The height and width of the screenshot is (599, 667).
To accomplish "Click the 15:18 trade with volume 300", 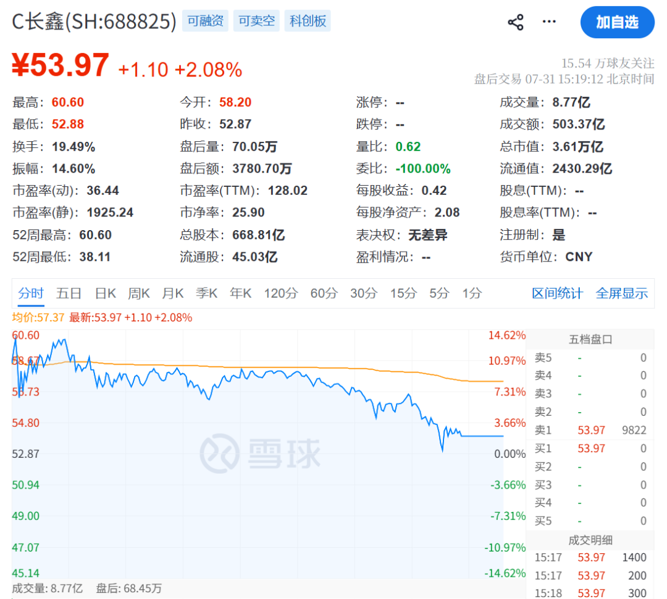I will point(590,593).
